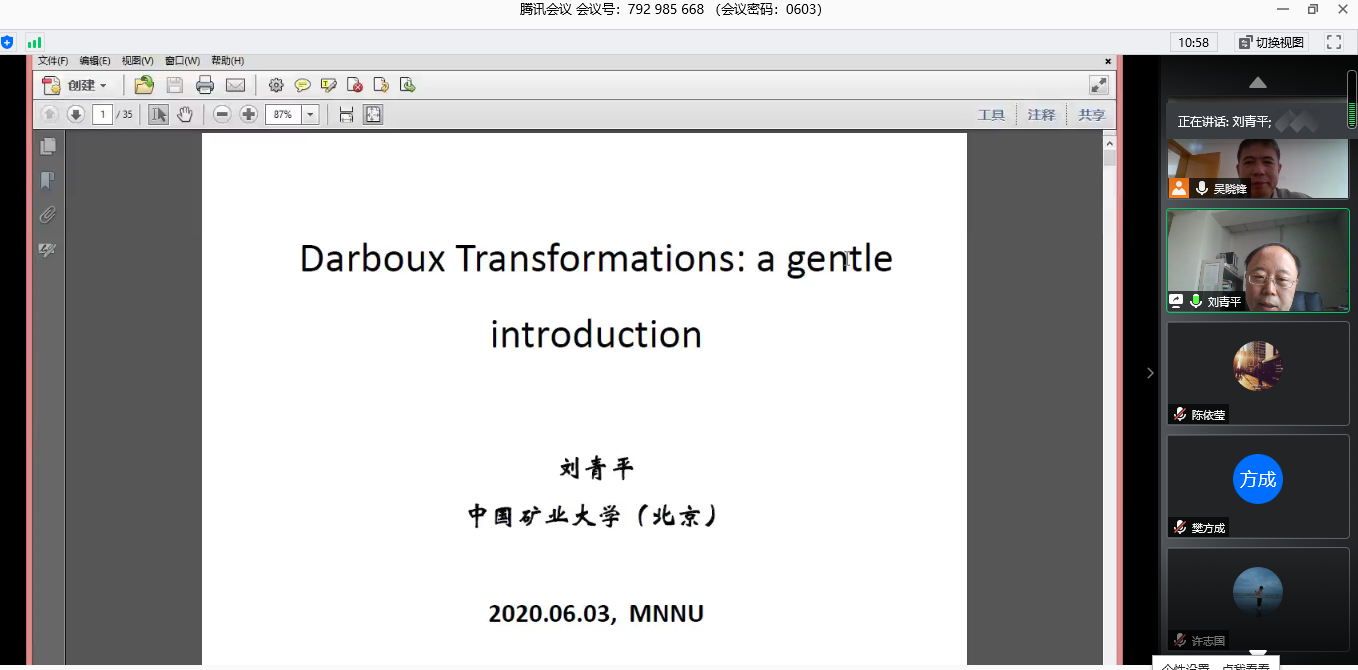Click the open file folder icon
This screenshot has height=670, width=1358.
click(144, 85)
